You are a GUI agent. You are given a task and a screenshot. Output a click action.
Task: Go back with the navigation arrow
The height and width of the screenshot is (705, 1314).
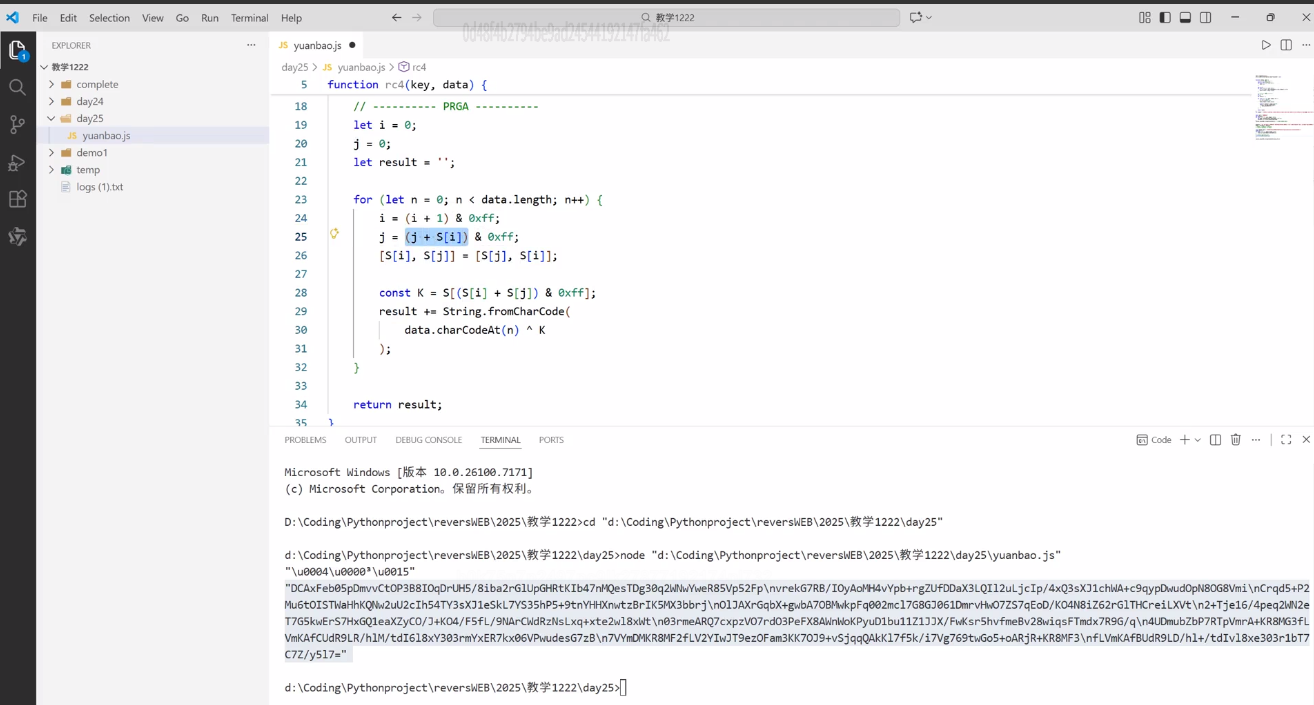[396, 17]
